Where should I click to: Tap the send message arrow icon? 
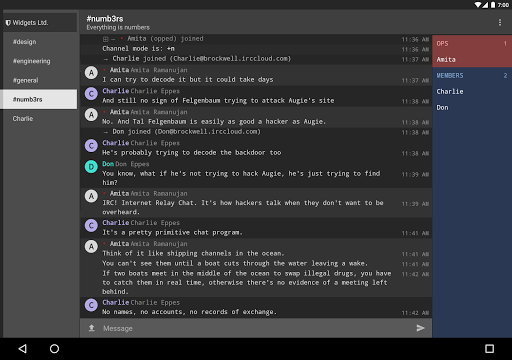(420, 328)
